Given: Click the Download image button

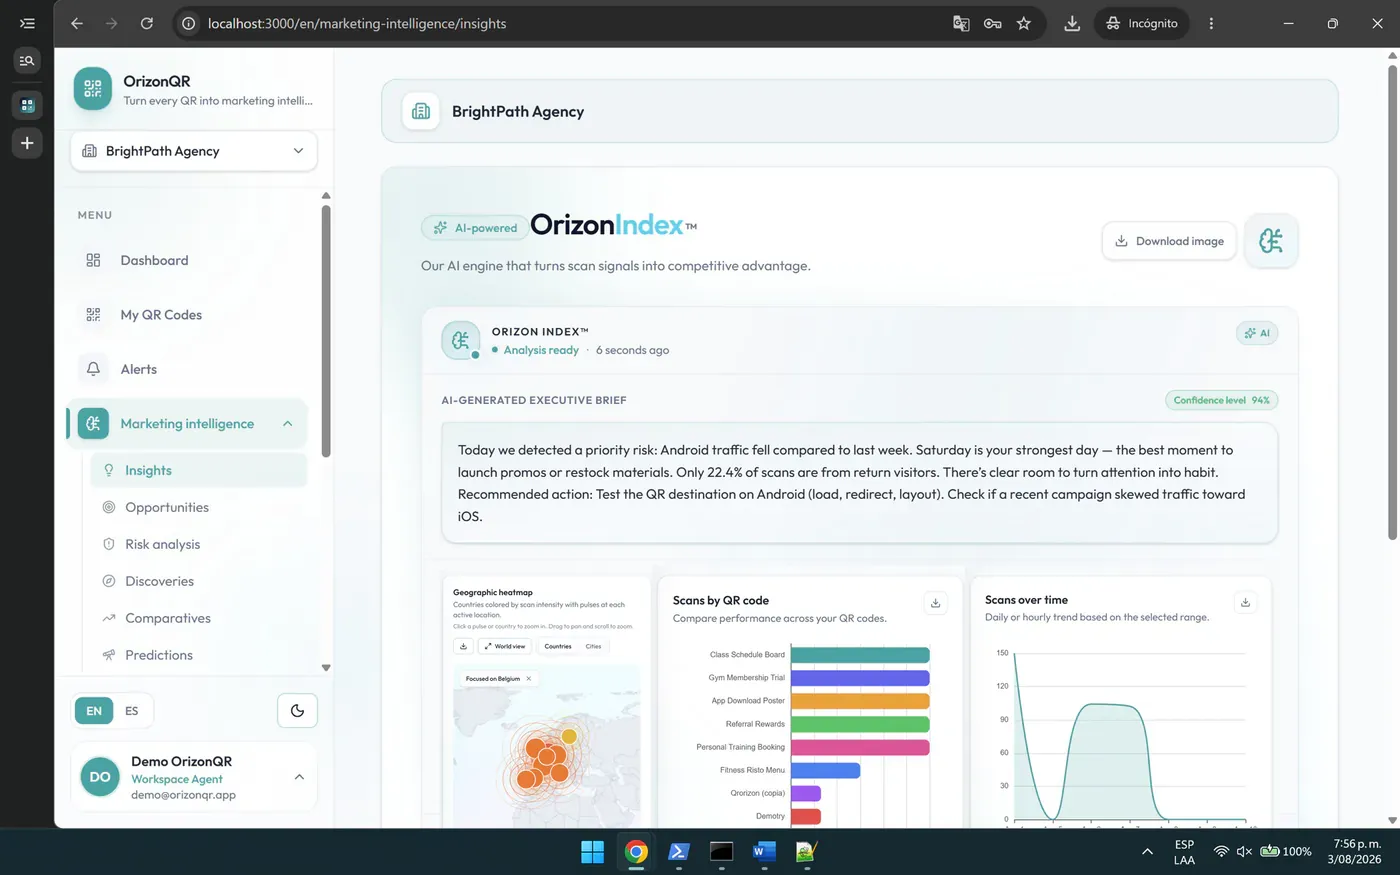Looking at the screenshot, I should [1169, 241].
